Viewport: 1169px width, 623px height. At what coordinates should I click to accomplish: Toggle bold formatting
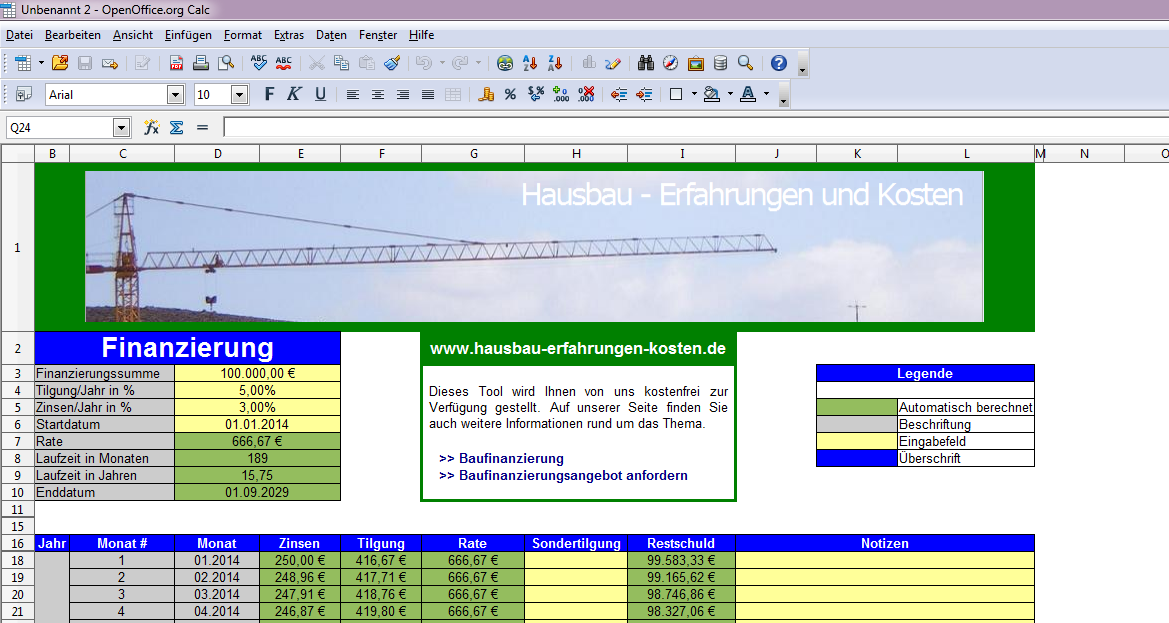[269, 94]
